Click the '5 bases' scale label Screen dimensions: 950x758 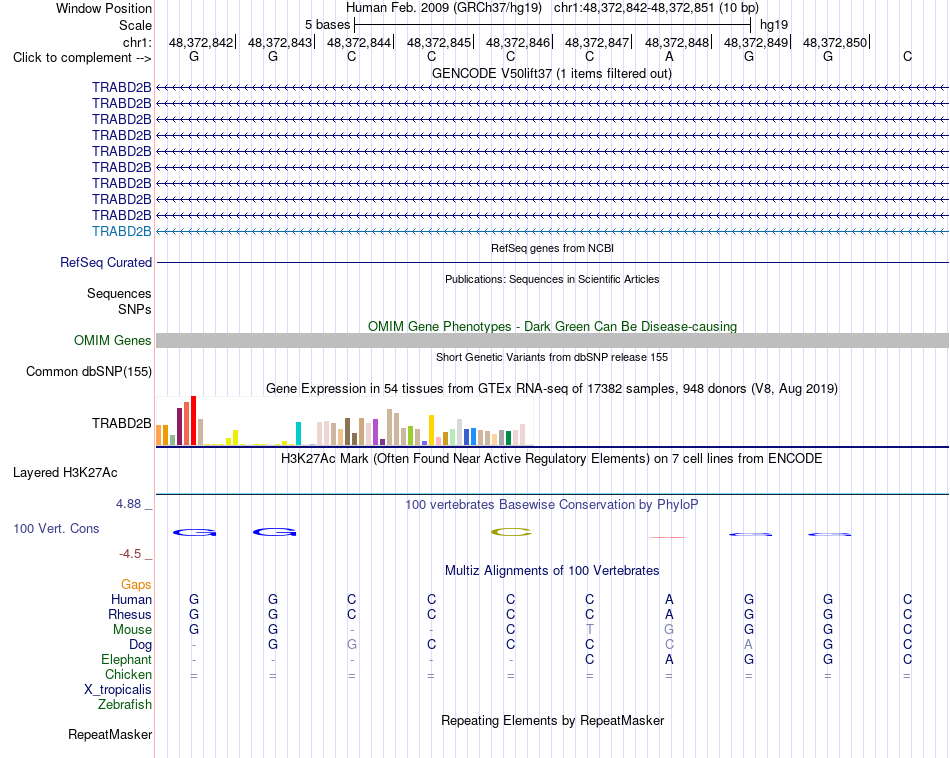pos(327,25)
